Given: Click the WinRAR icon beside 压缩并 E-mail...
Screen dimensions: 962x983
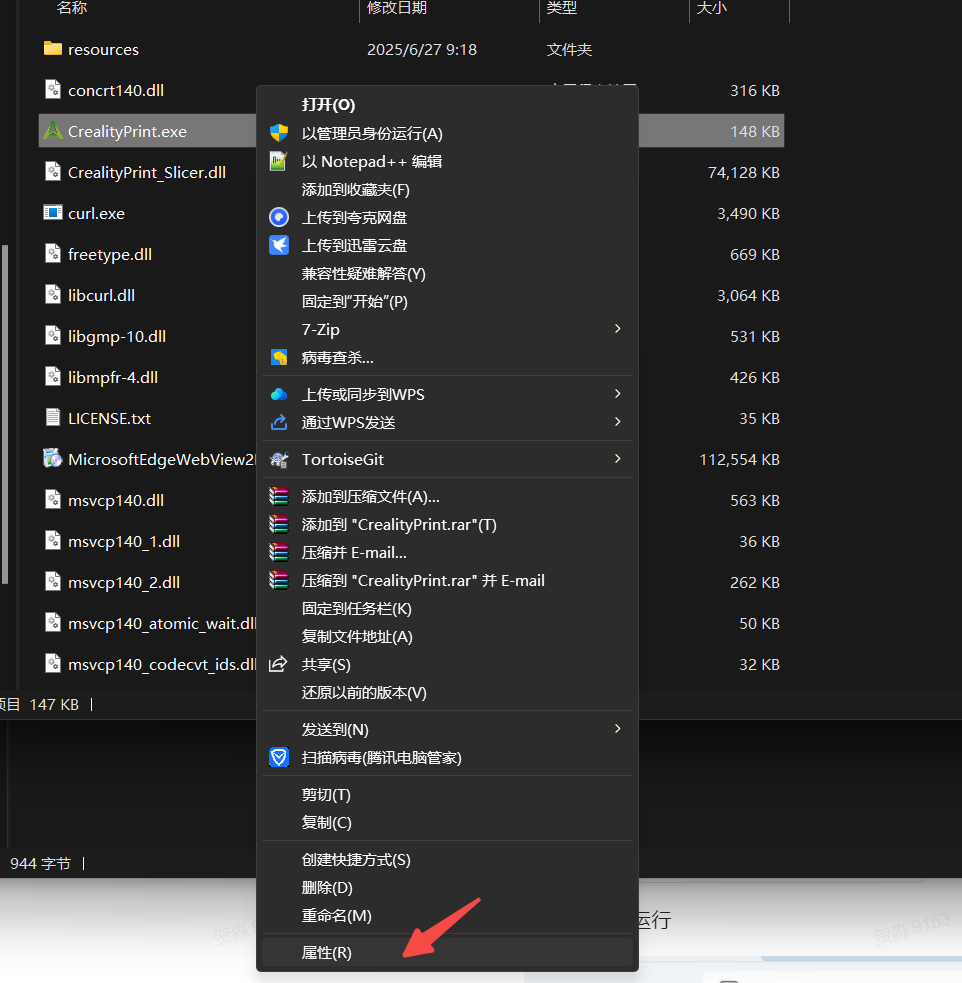Looking at the screenshot, I should (279, 552).
